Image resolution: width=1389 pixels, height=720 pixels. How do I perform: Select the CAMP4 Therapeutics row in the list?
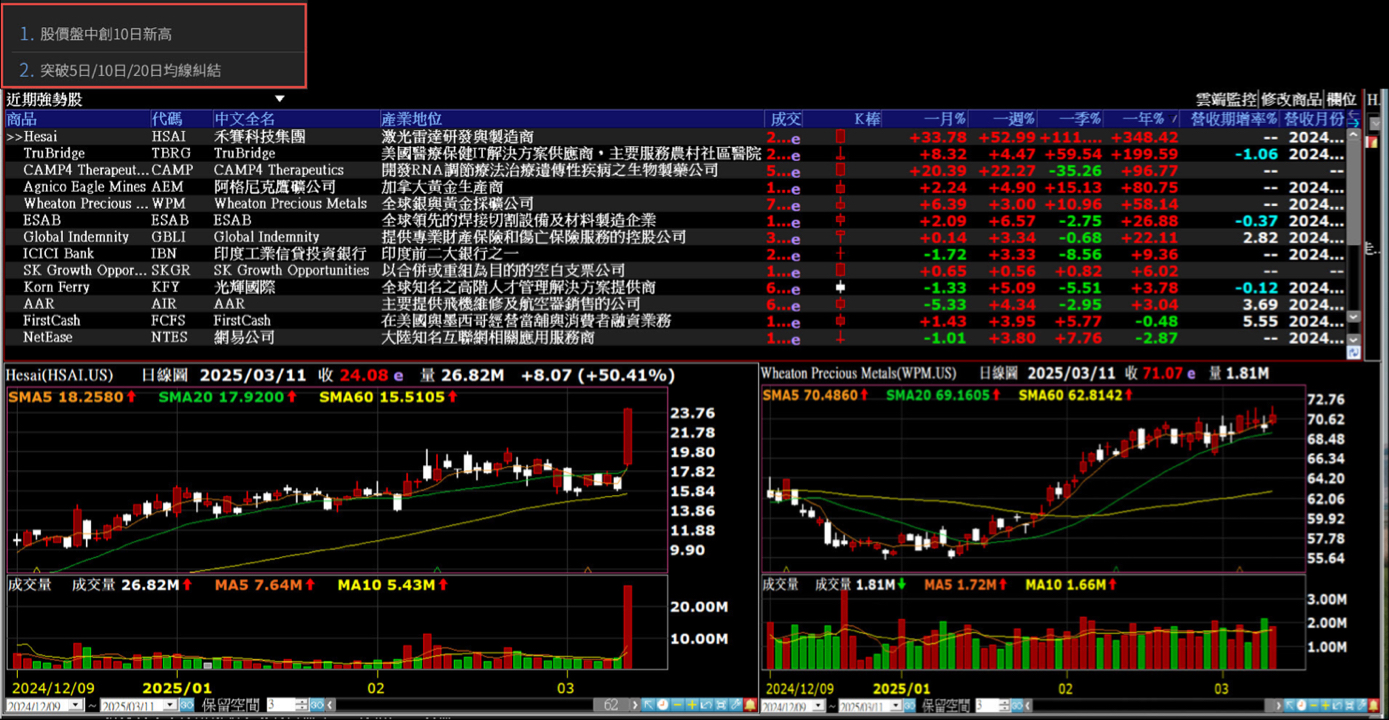pyautogui.click(x=675, y=170)
